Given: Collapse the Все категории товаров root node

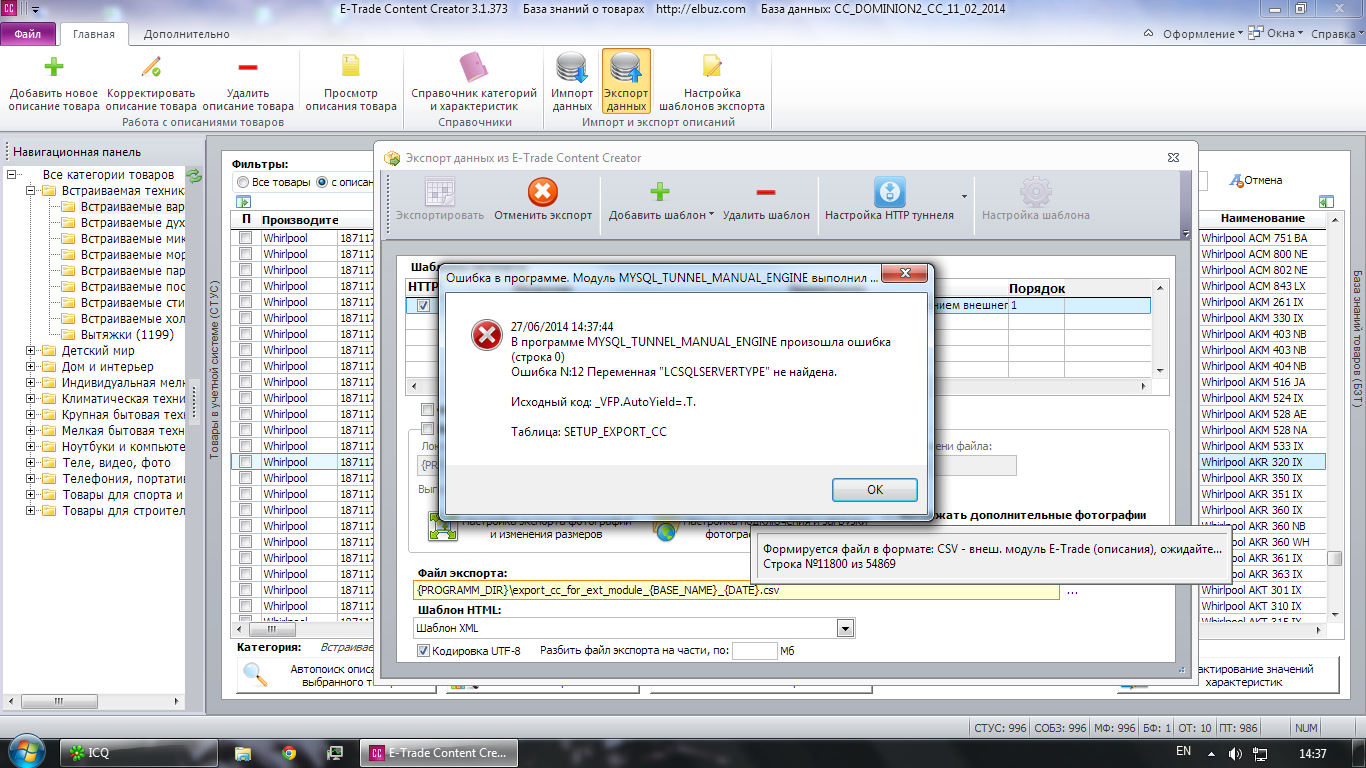Looking at the screenshot, I should pyautogui.click(x=12, y=175).
